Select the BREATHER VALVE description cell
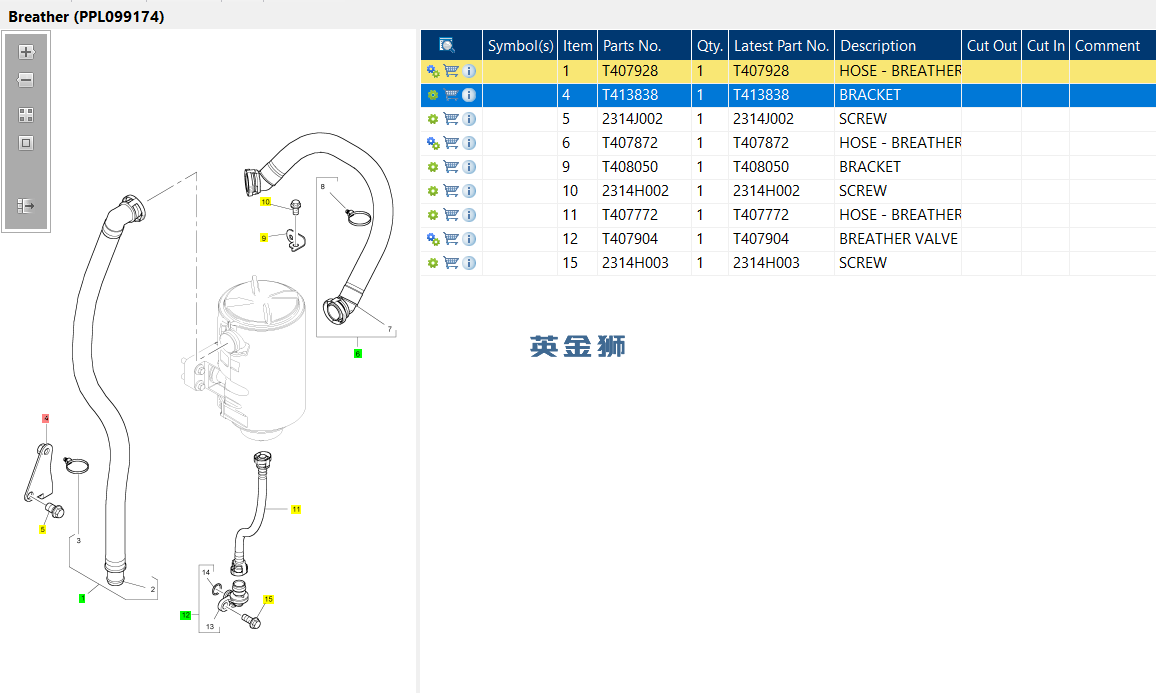1156x693 pixels. click(898, 239)
